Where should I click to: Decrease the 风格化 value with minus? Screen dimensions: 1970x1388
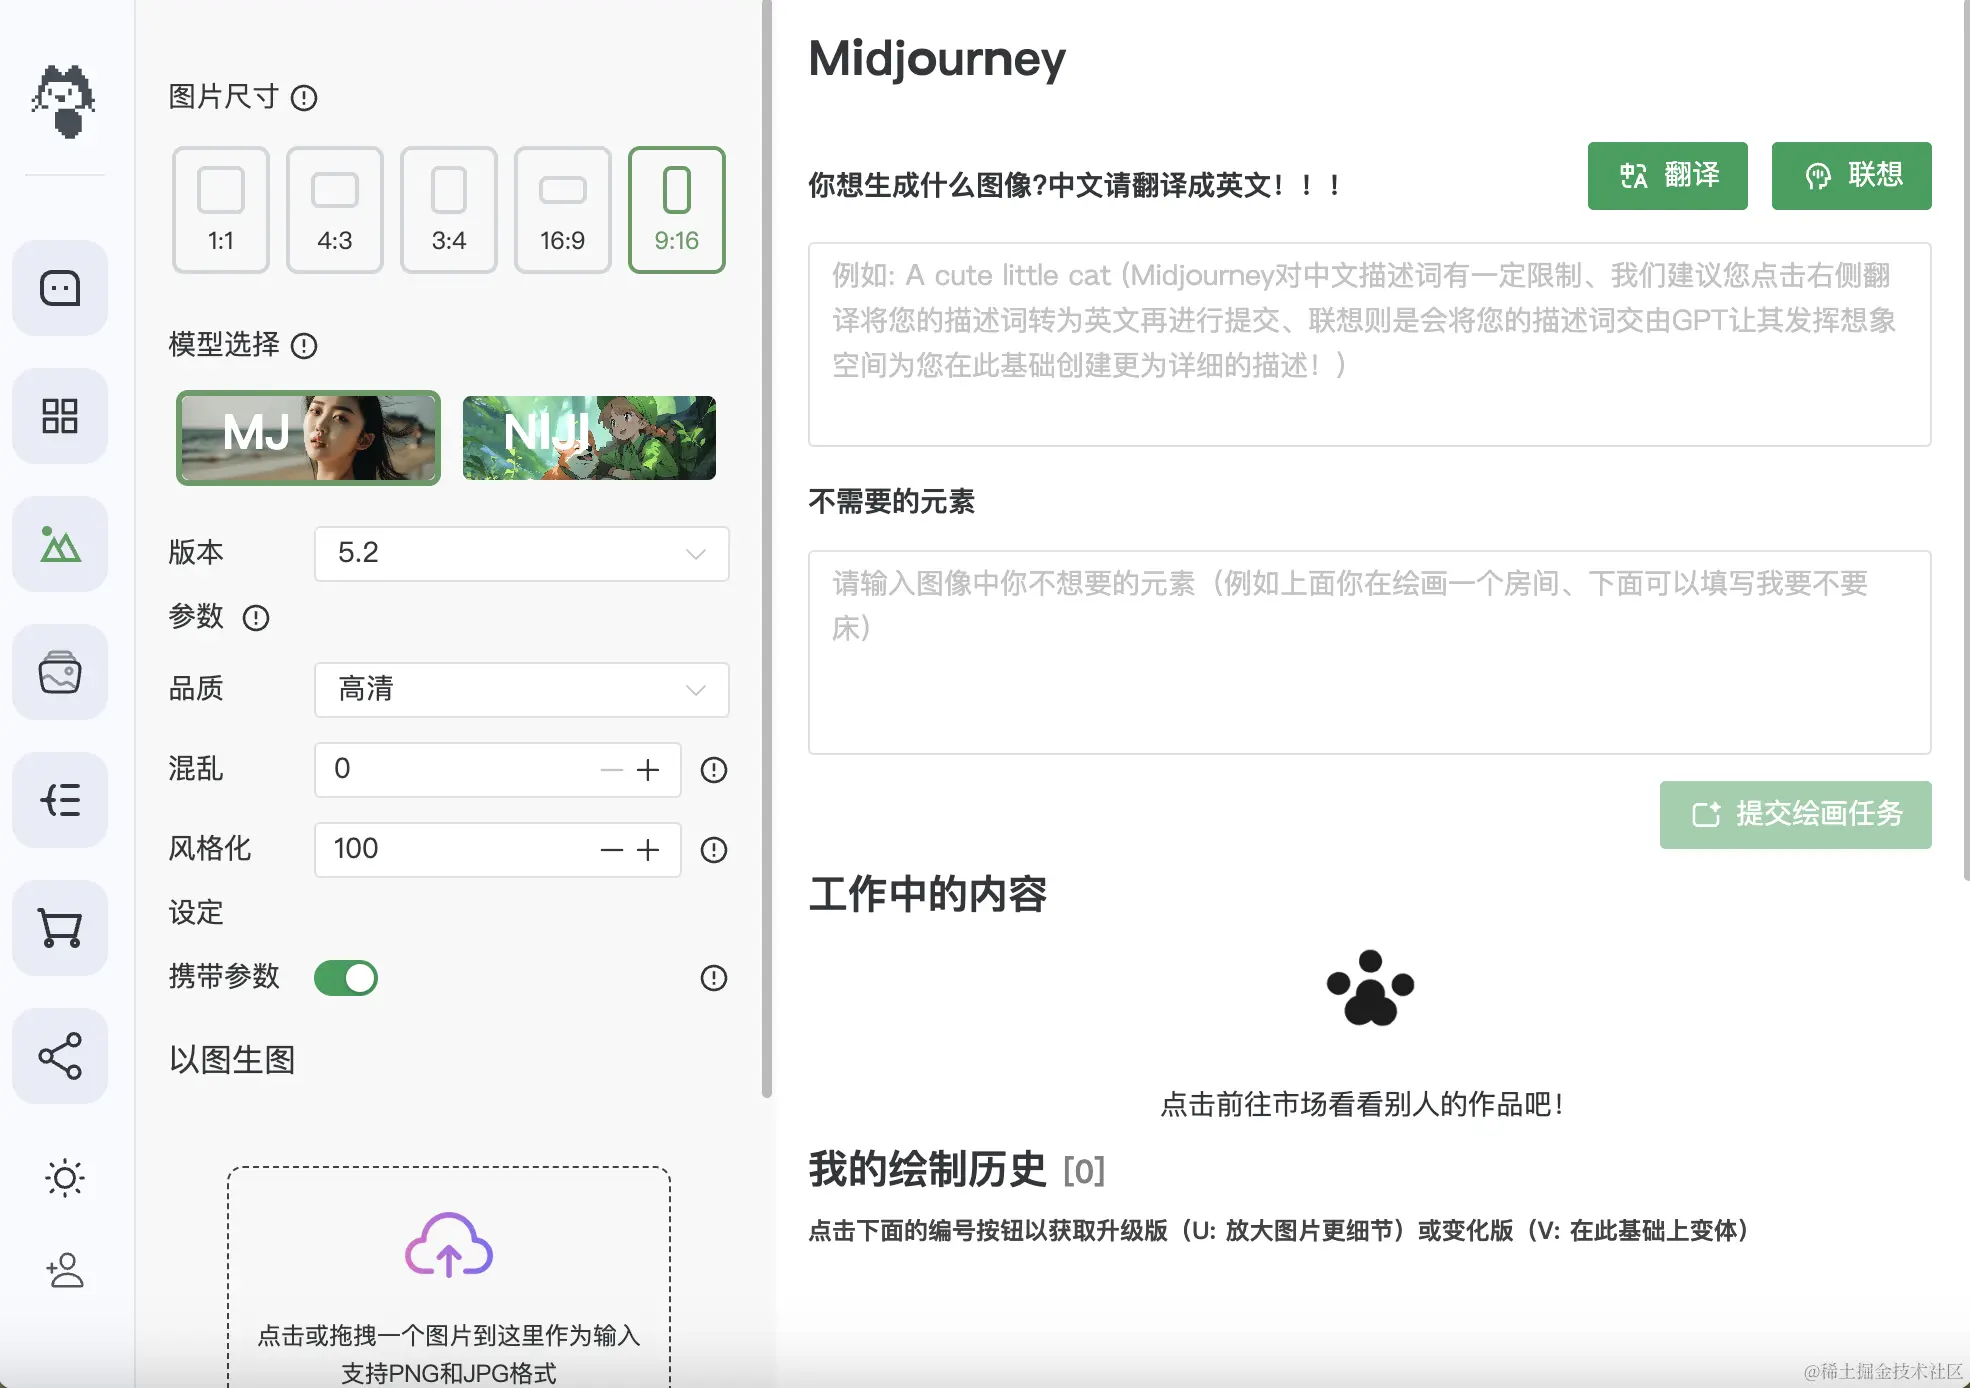tap(612, 850)
